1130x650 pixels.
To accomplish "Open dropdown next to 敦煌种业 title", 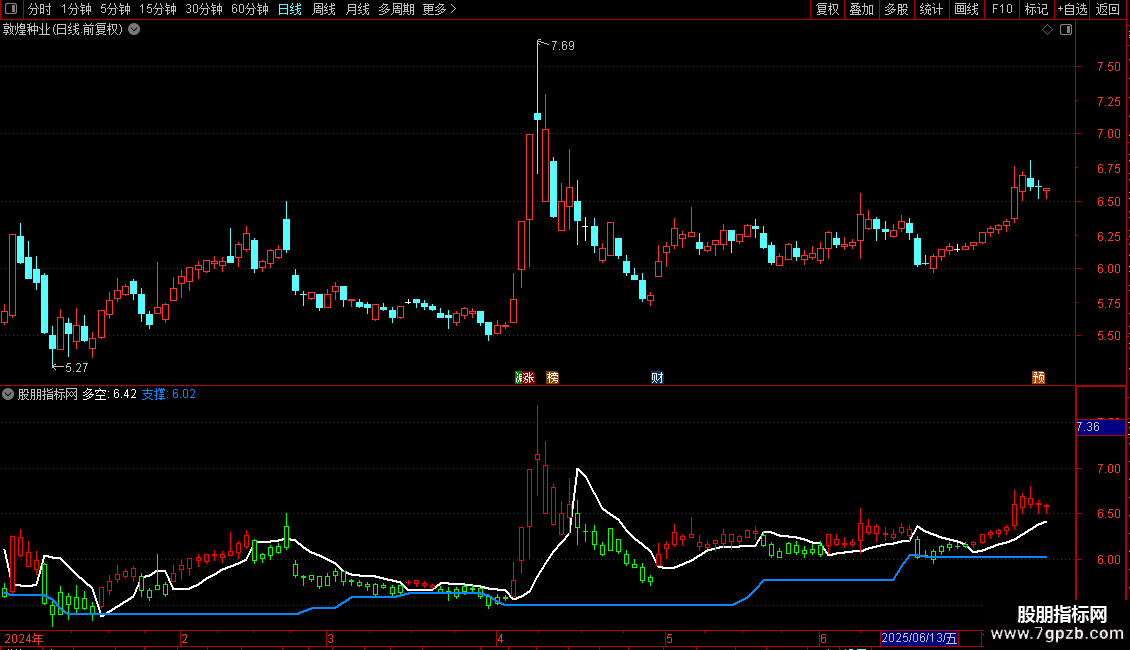I will (134, 30).
